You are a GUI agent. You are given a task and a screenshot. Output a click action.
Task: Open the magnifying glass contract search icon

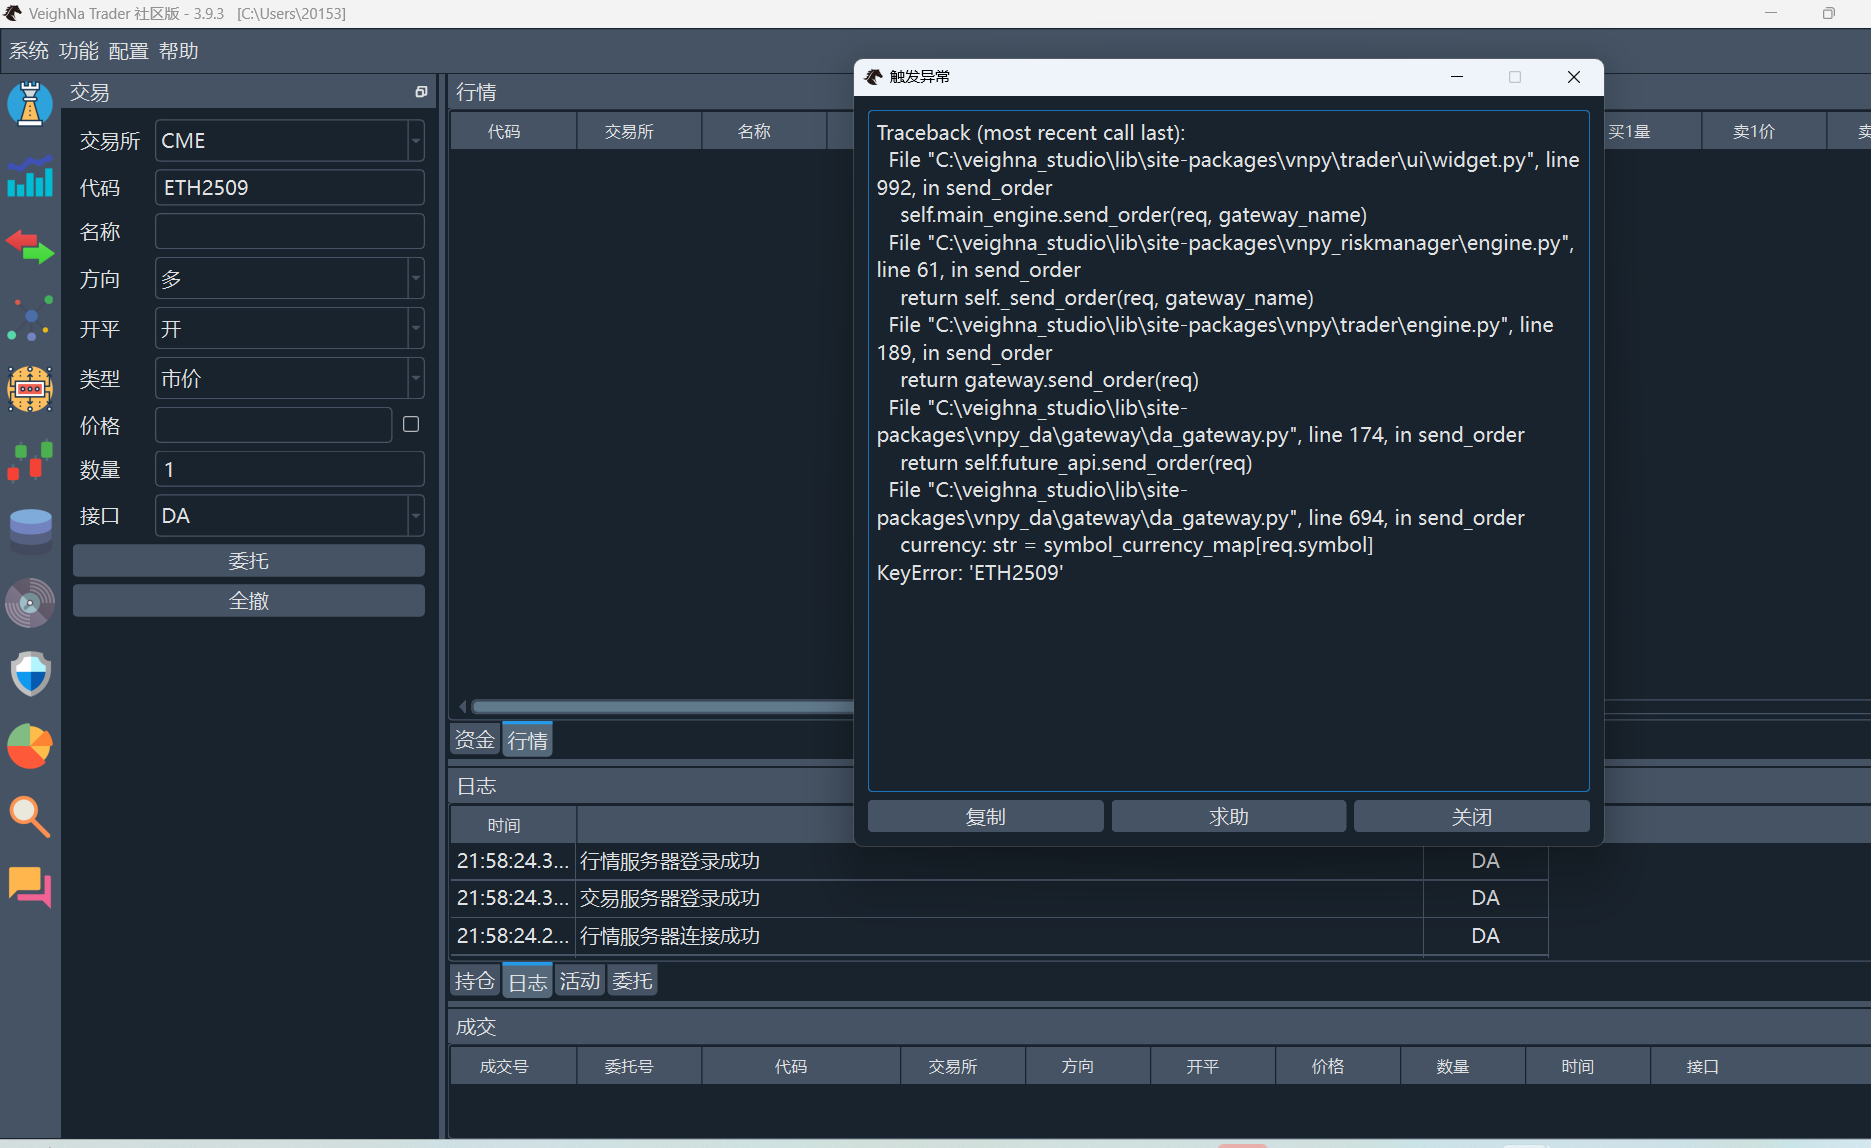pyautogui.click(x=30, y=817)
